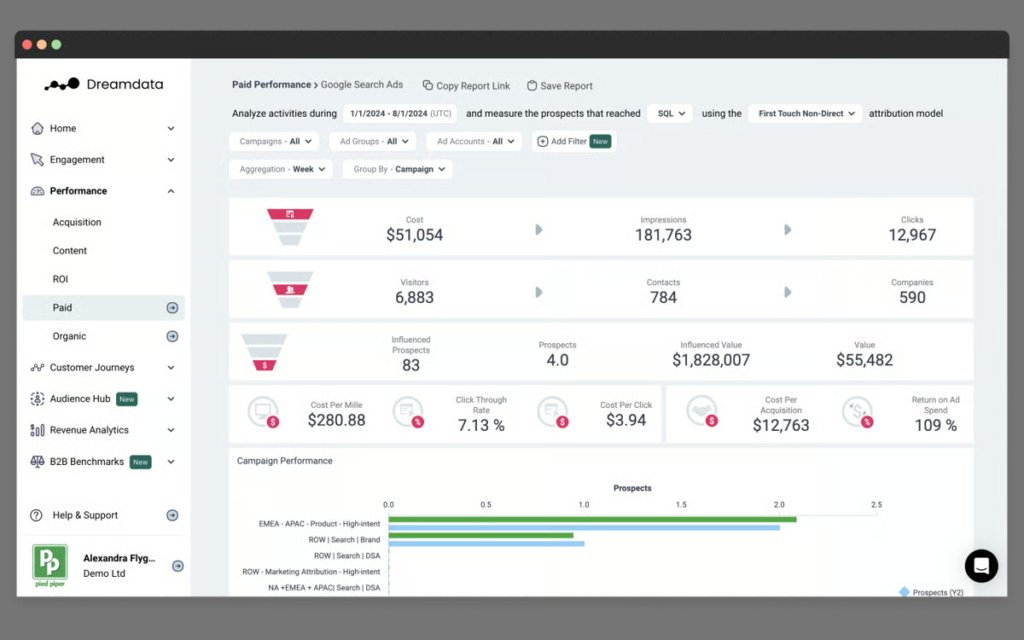Open the chat bubble widget
The image size is (1024, 640).
[x=981, y=566]
